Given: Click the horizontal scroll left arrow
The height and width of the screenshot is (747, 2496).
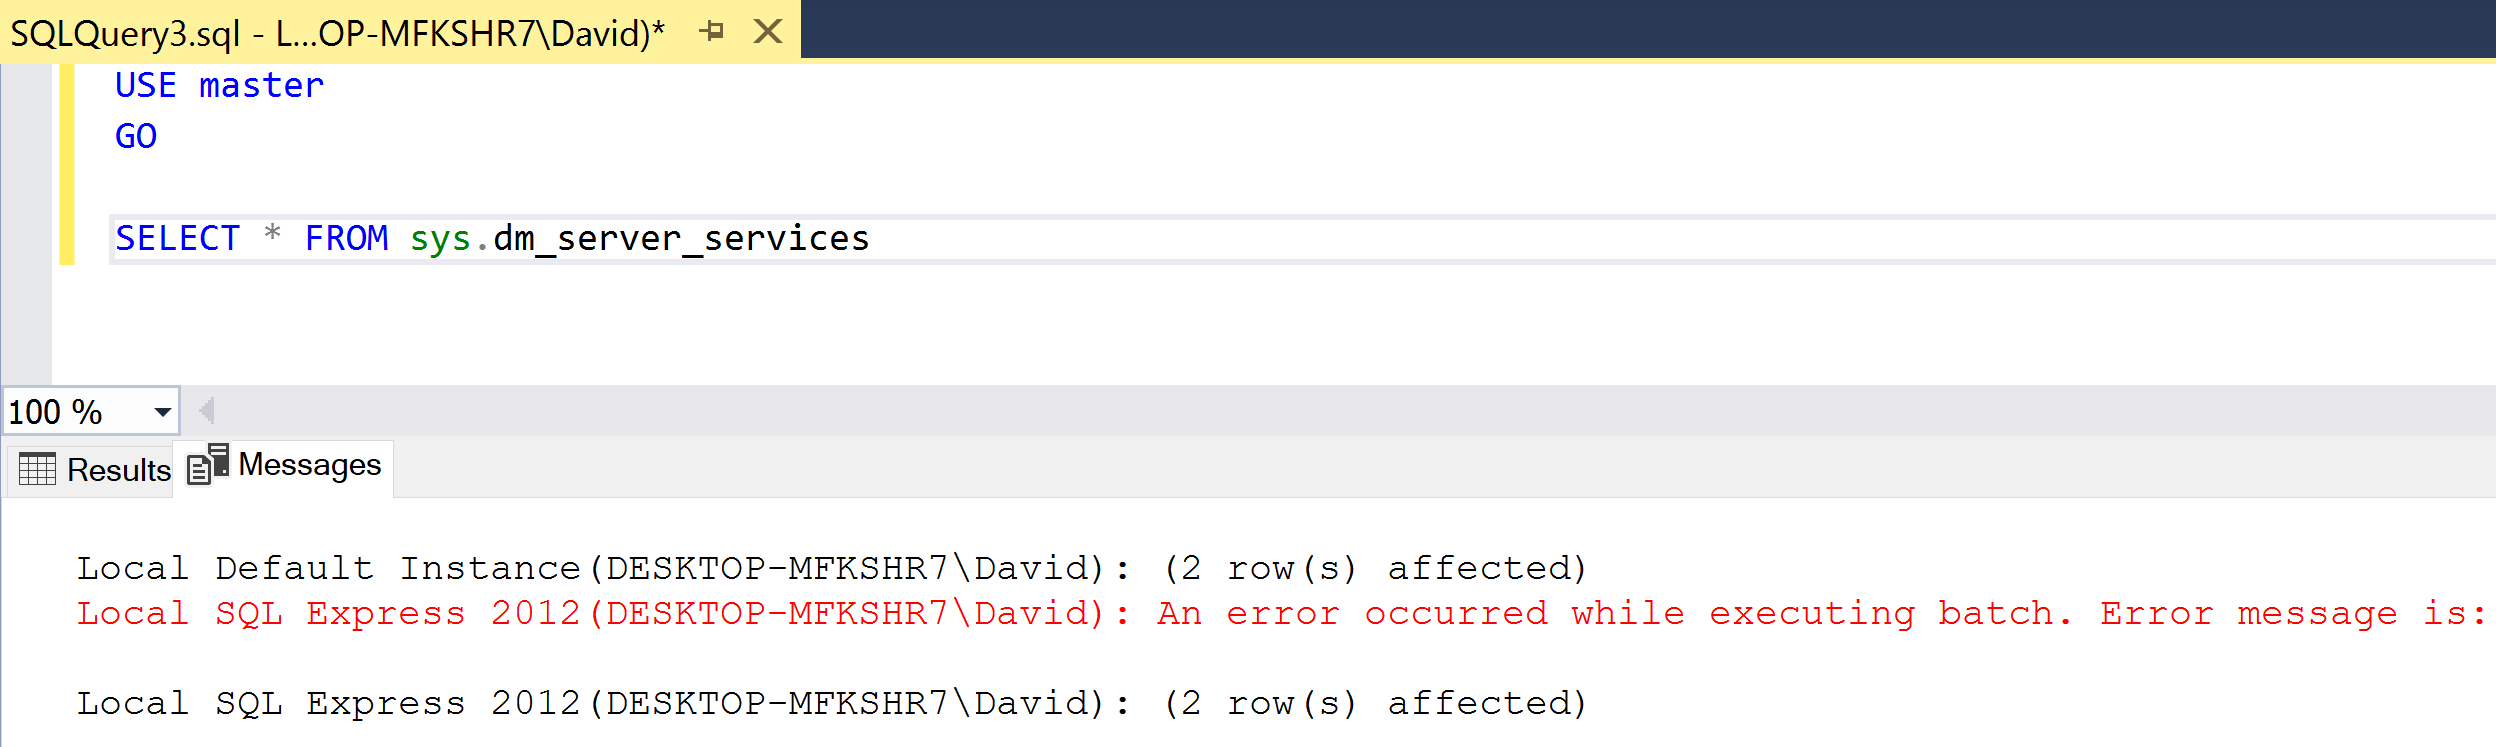Looking at the screenshot, I should [207, 411].
